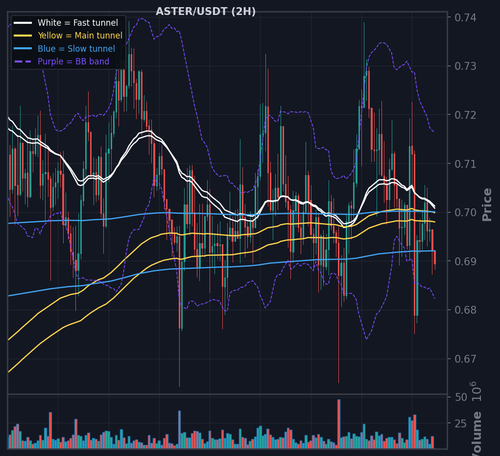
Task: Click the 0.69 price axis label
Action: [x=465, y=261]
